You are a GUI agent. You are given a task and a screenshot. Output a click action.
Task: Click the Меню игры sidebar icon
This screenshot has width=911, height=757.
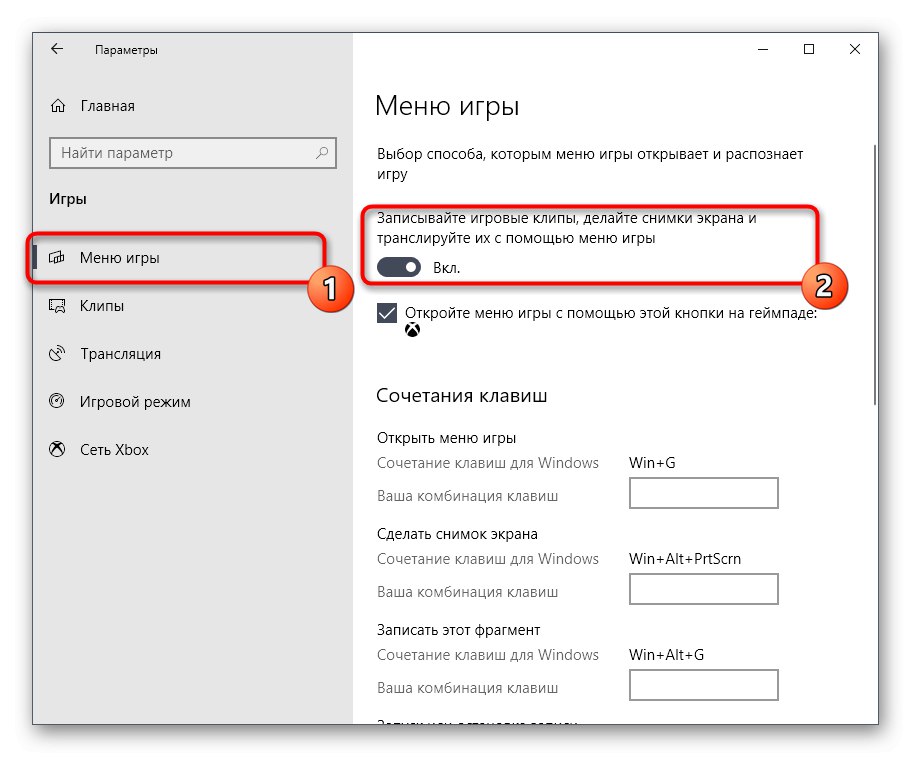click(59, 258)
